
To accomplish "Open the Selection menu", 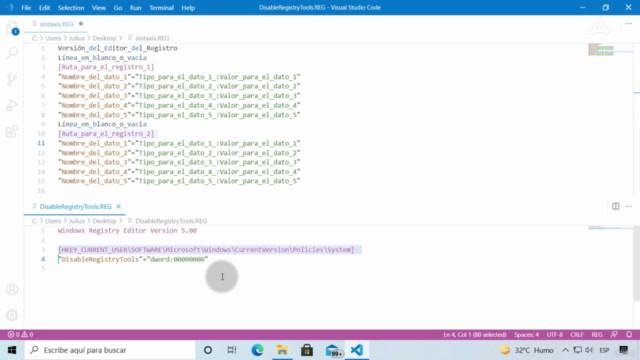I will click(x=71, y=8).
